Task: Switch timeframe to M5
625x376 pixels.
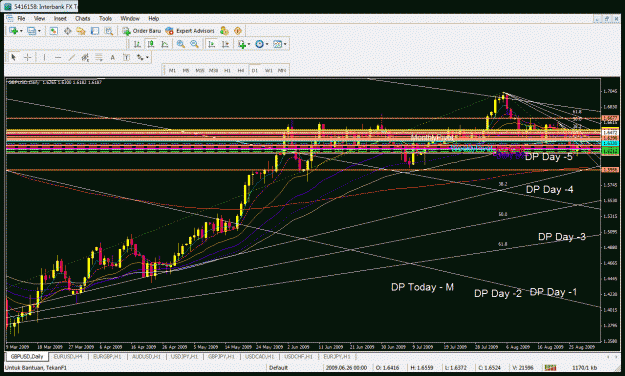Action: pyautogui.click(x=186, y=71)
